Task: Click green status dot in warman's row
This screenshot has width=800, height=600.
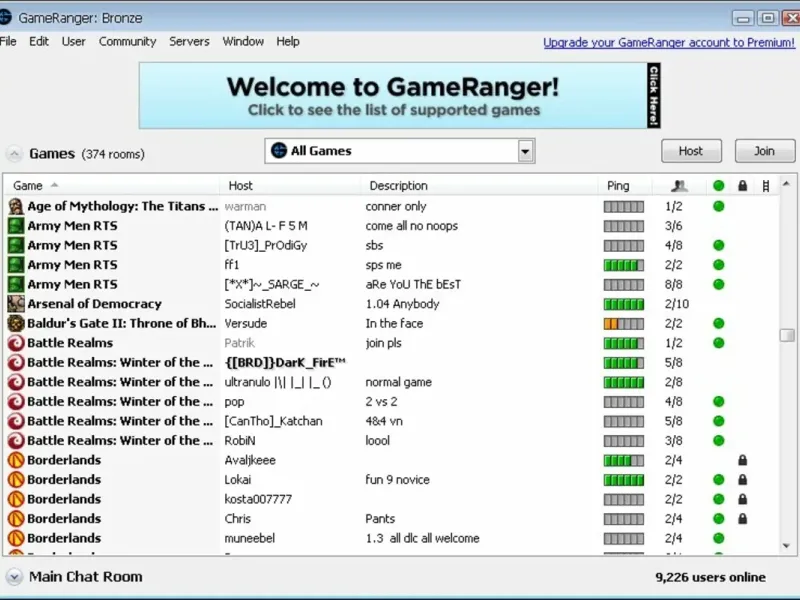Action: click(718, 206)
